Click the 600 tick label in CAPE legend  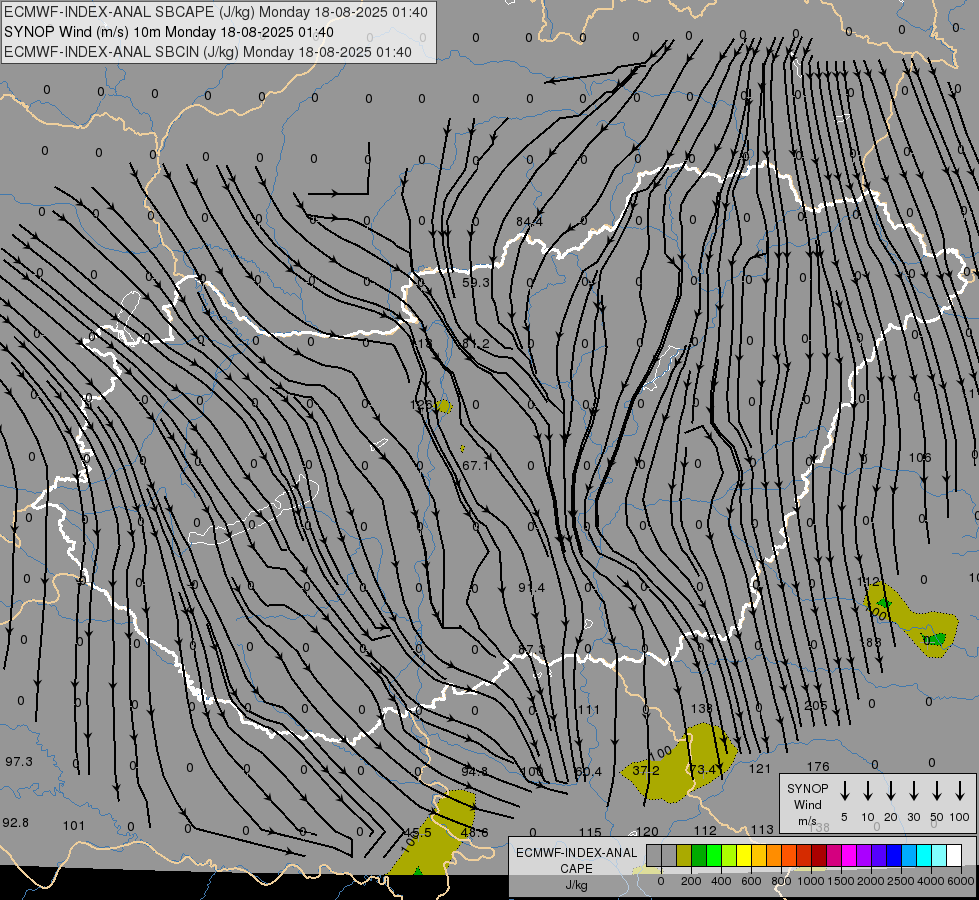(751, 881)
